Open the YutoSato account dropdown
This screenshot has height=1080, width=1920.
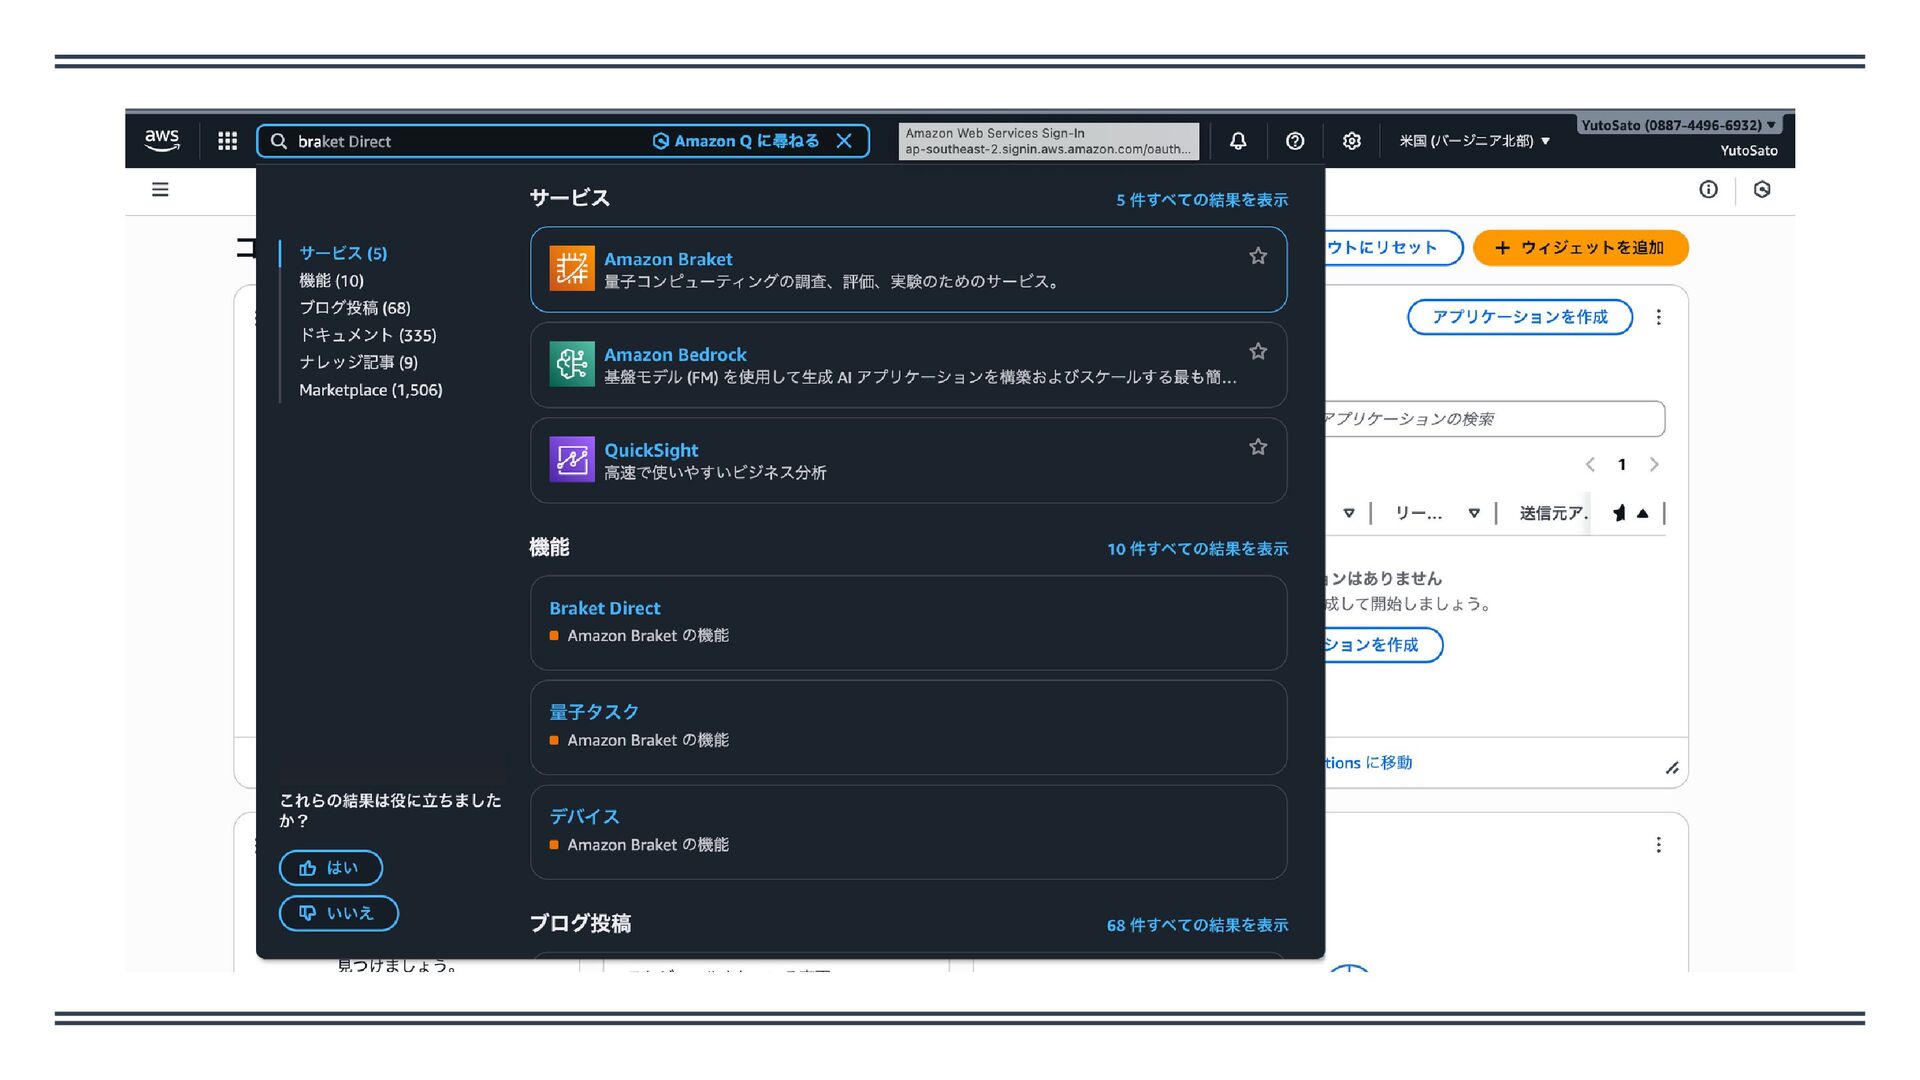1678,126
